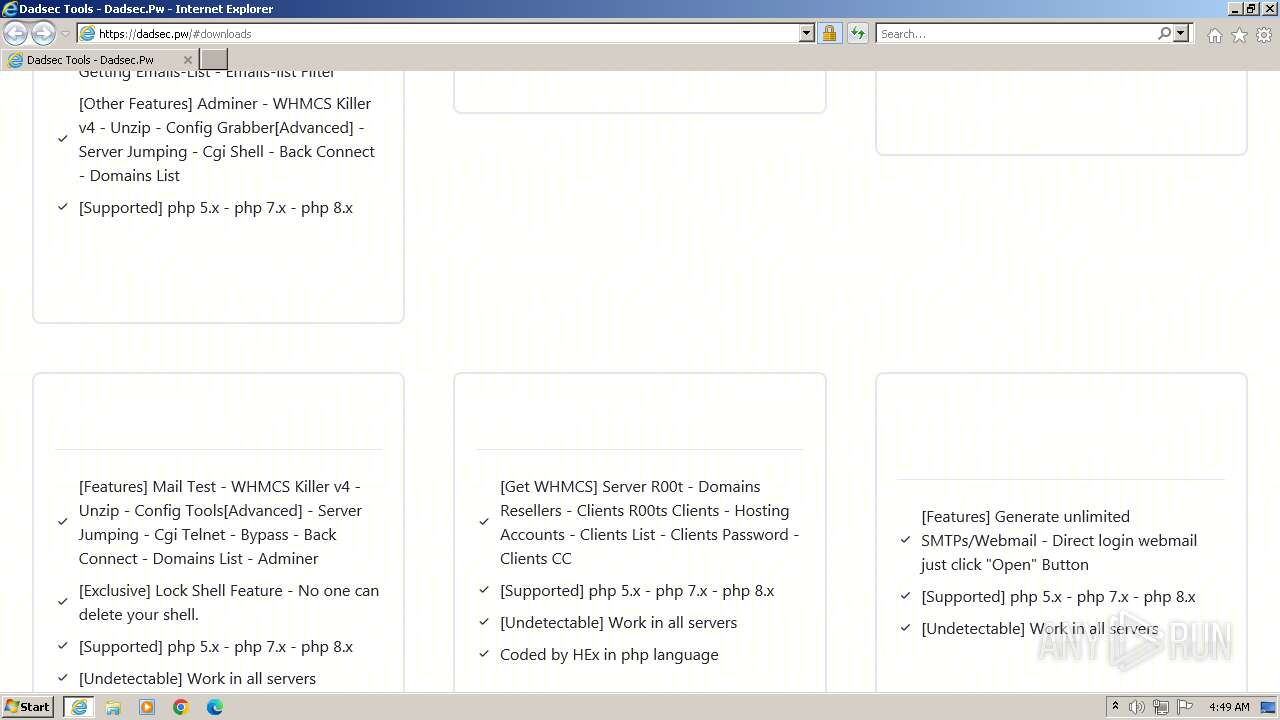
Task: Launch Google Chrome from the taskbar
Action: (x=181, y=707)
